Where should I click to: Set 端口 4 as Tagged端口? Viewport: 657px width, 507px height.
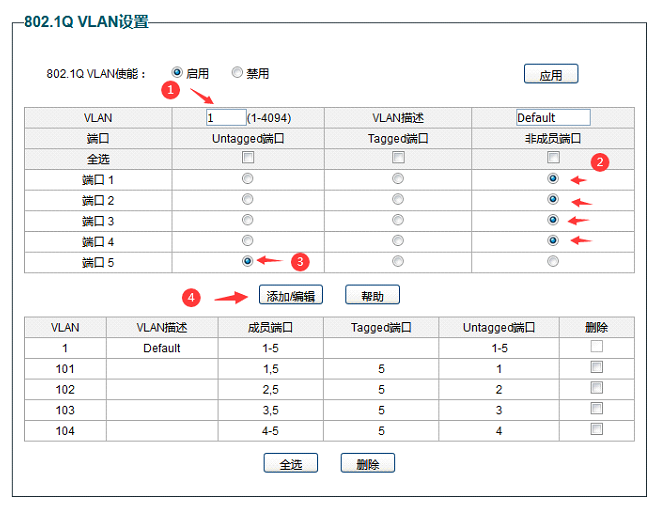tap(398, 241)
